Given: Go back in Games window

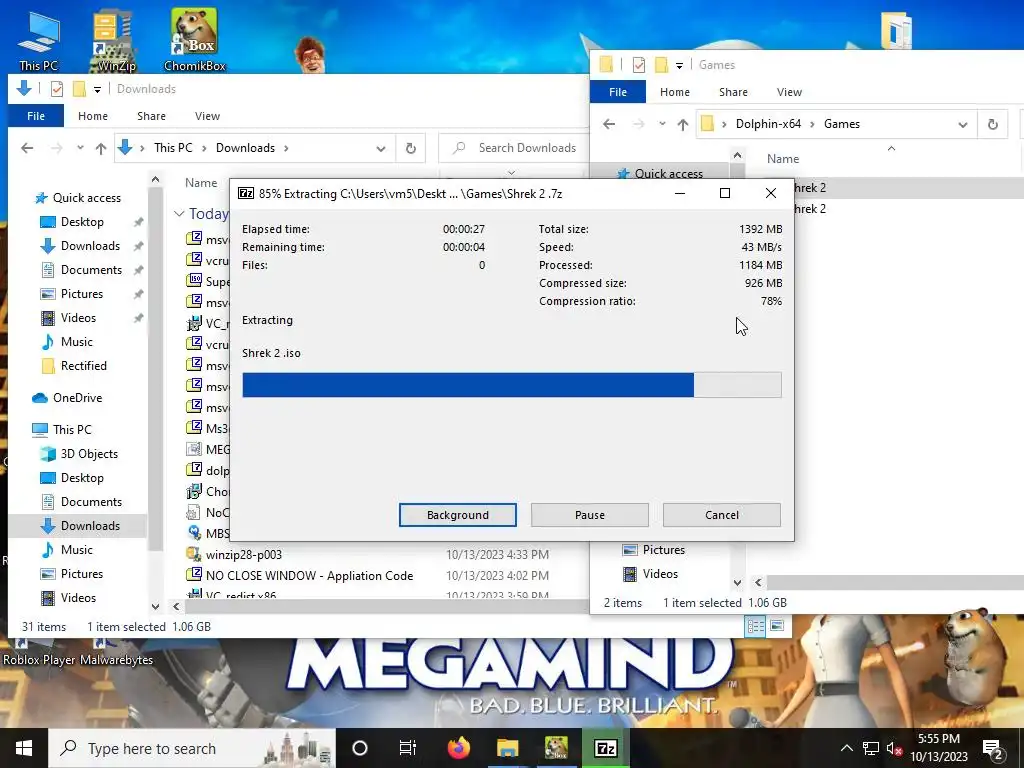Looking at the screenshot, I should [x=609, y=124].
